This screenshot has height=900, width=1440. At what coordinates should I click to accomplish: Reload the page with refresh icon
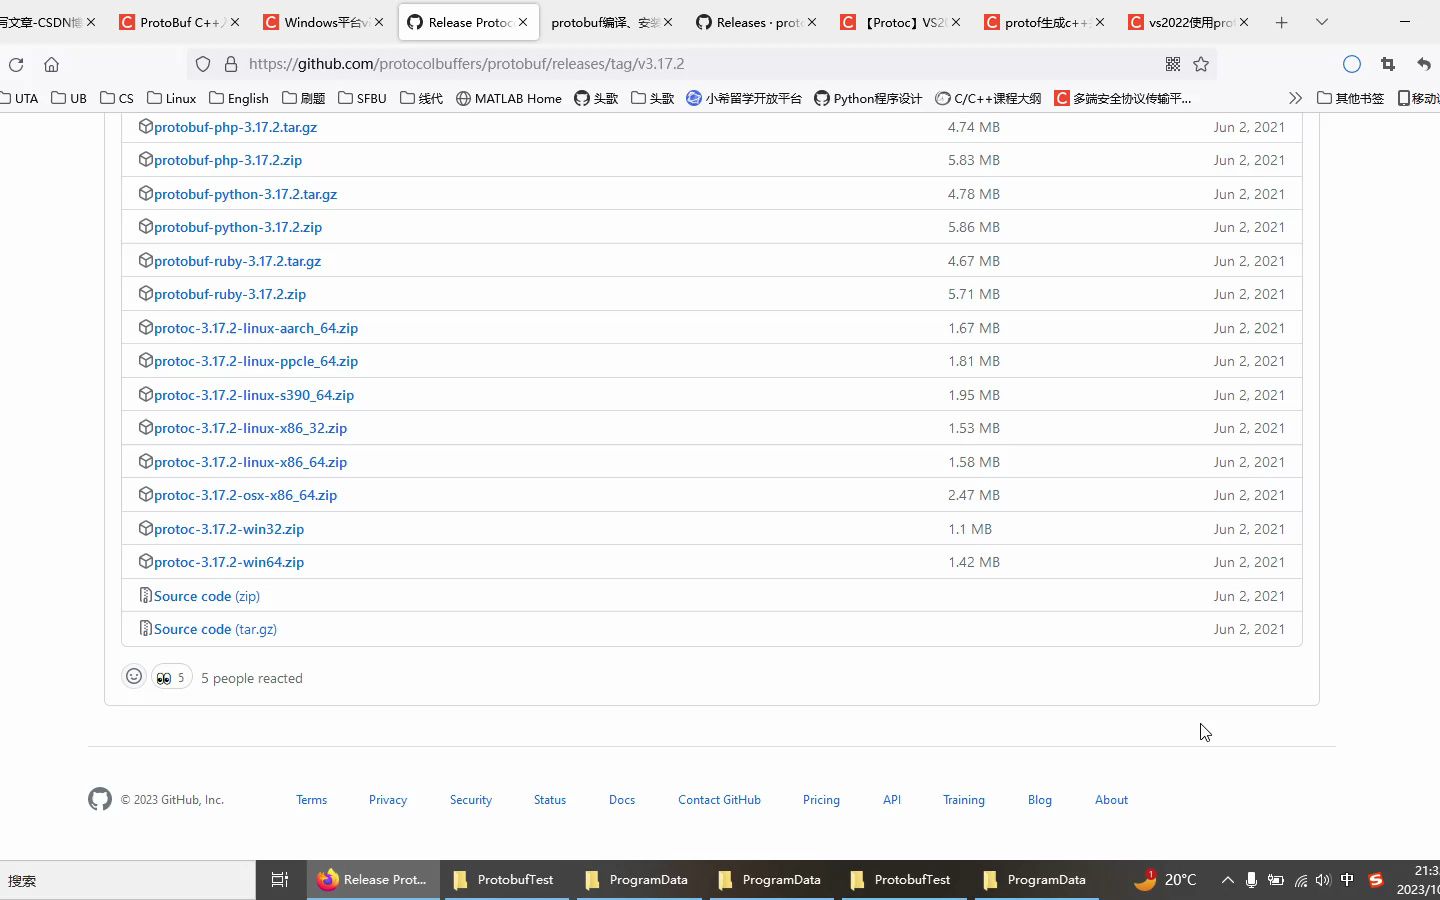point(16,64)
